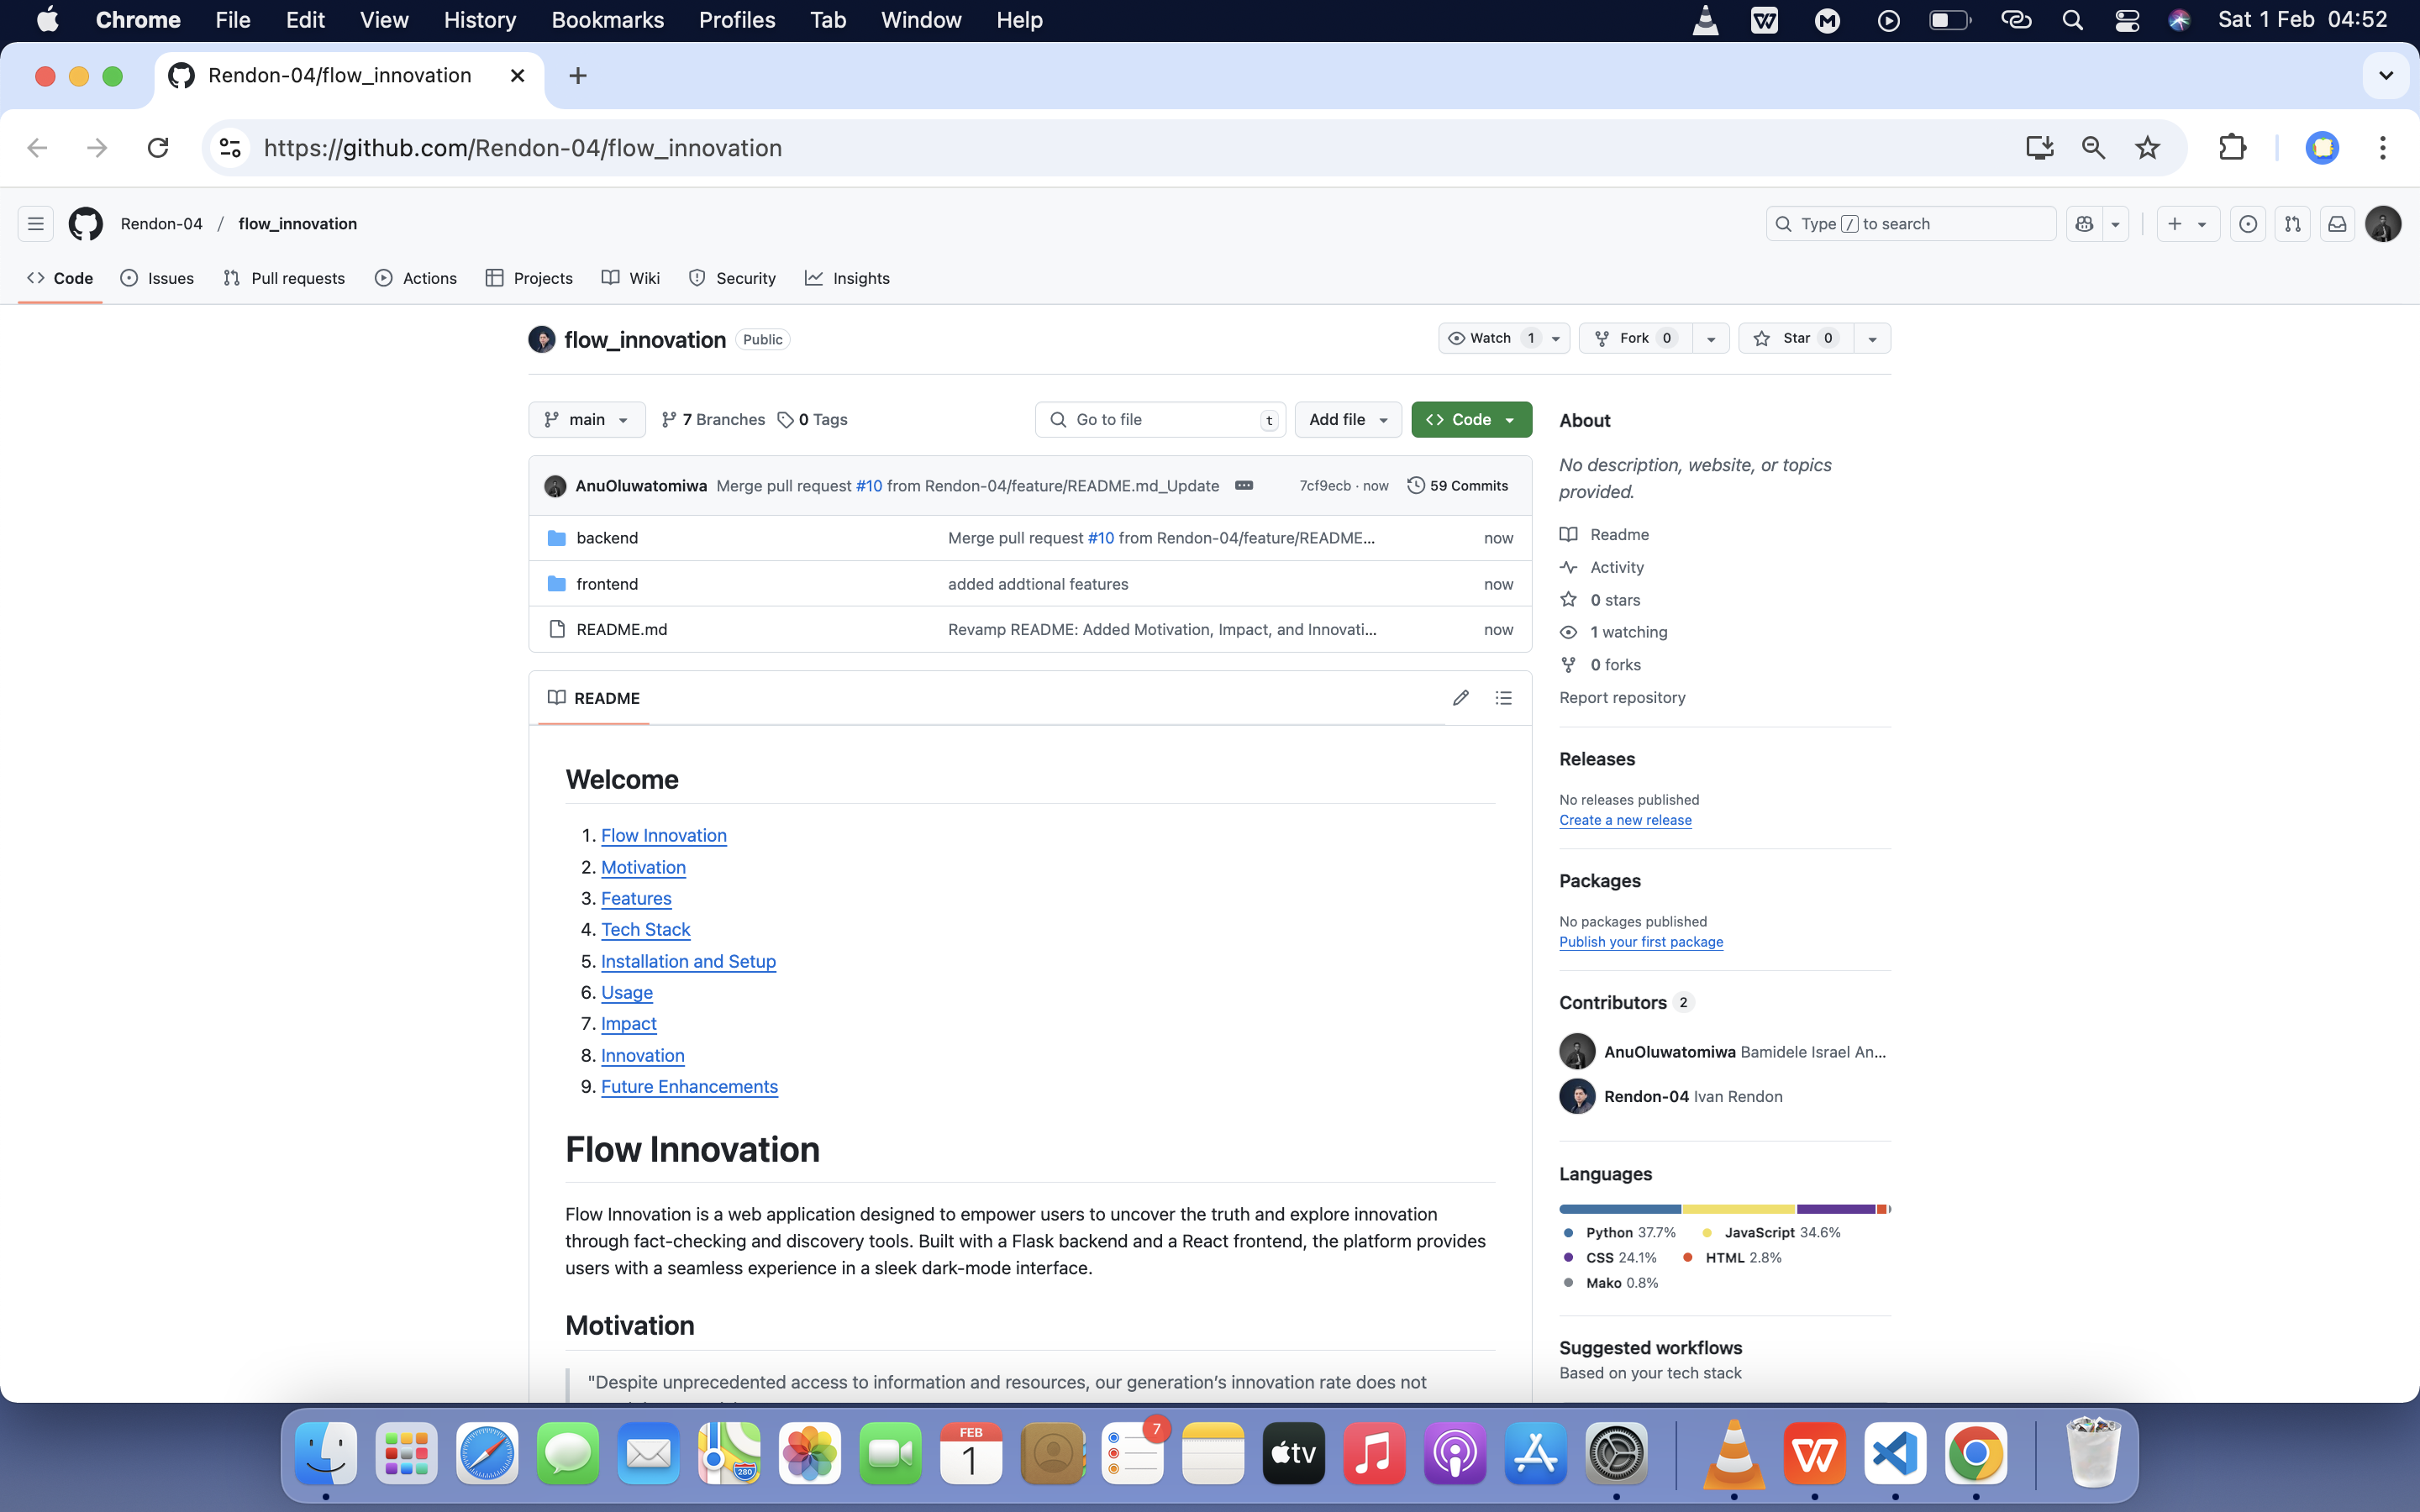The height and width of the screenshot is (1512, 2420).
Task: Edit README with the pencil icon
Action: (x=1460, y=698)
